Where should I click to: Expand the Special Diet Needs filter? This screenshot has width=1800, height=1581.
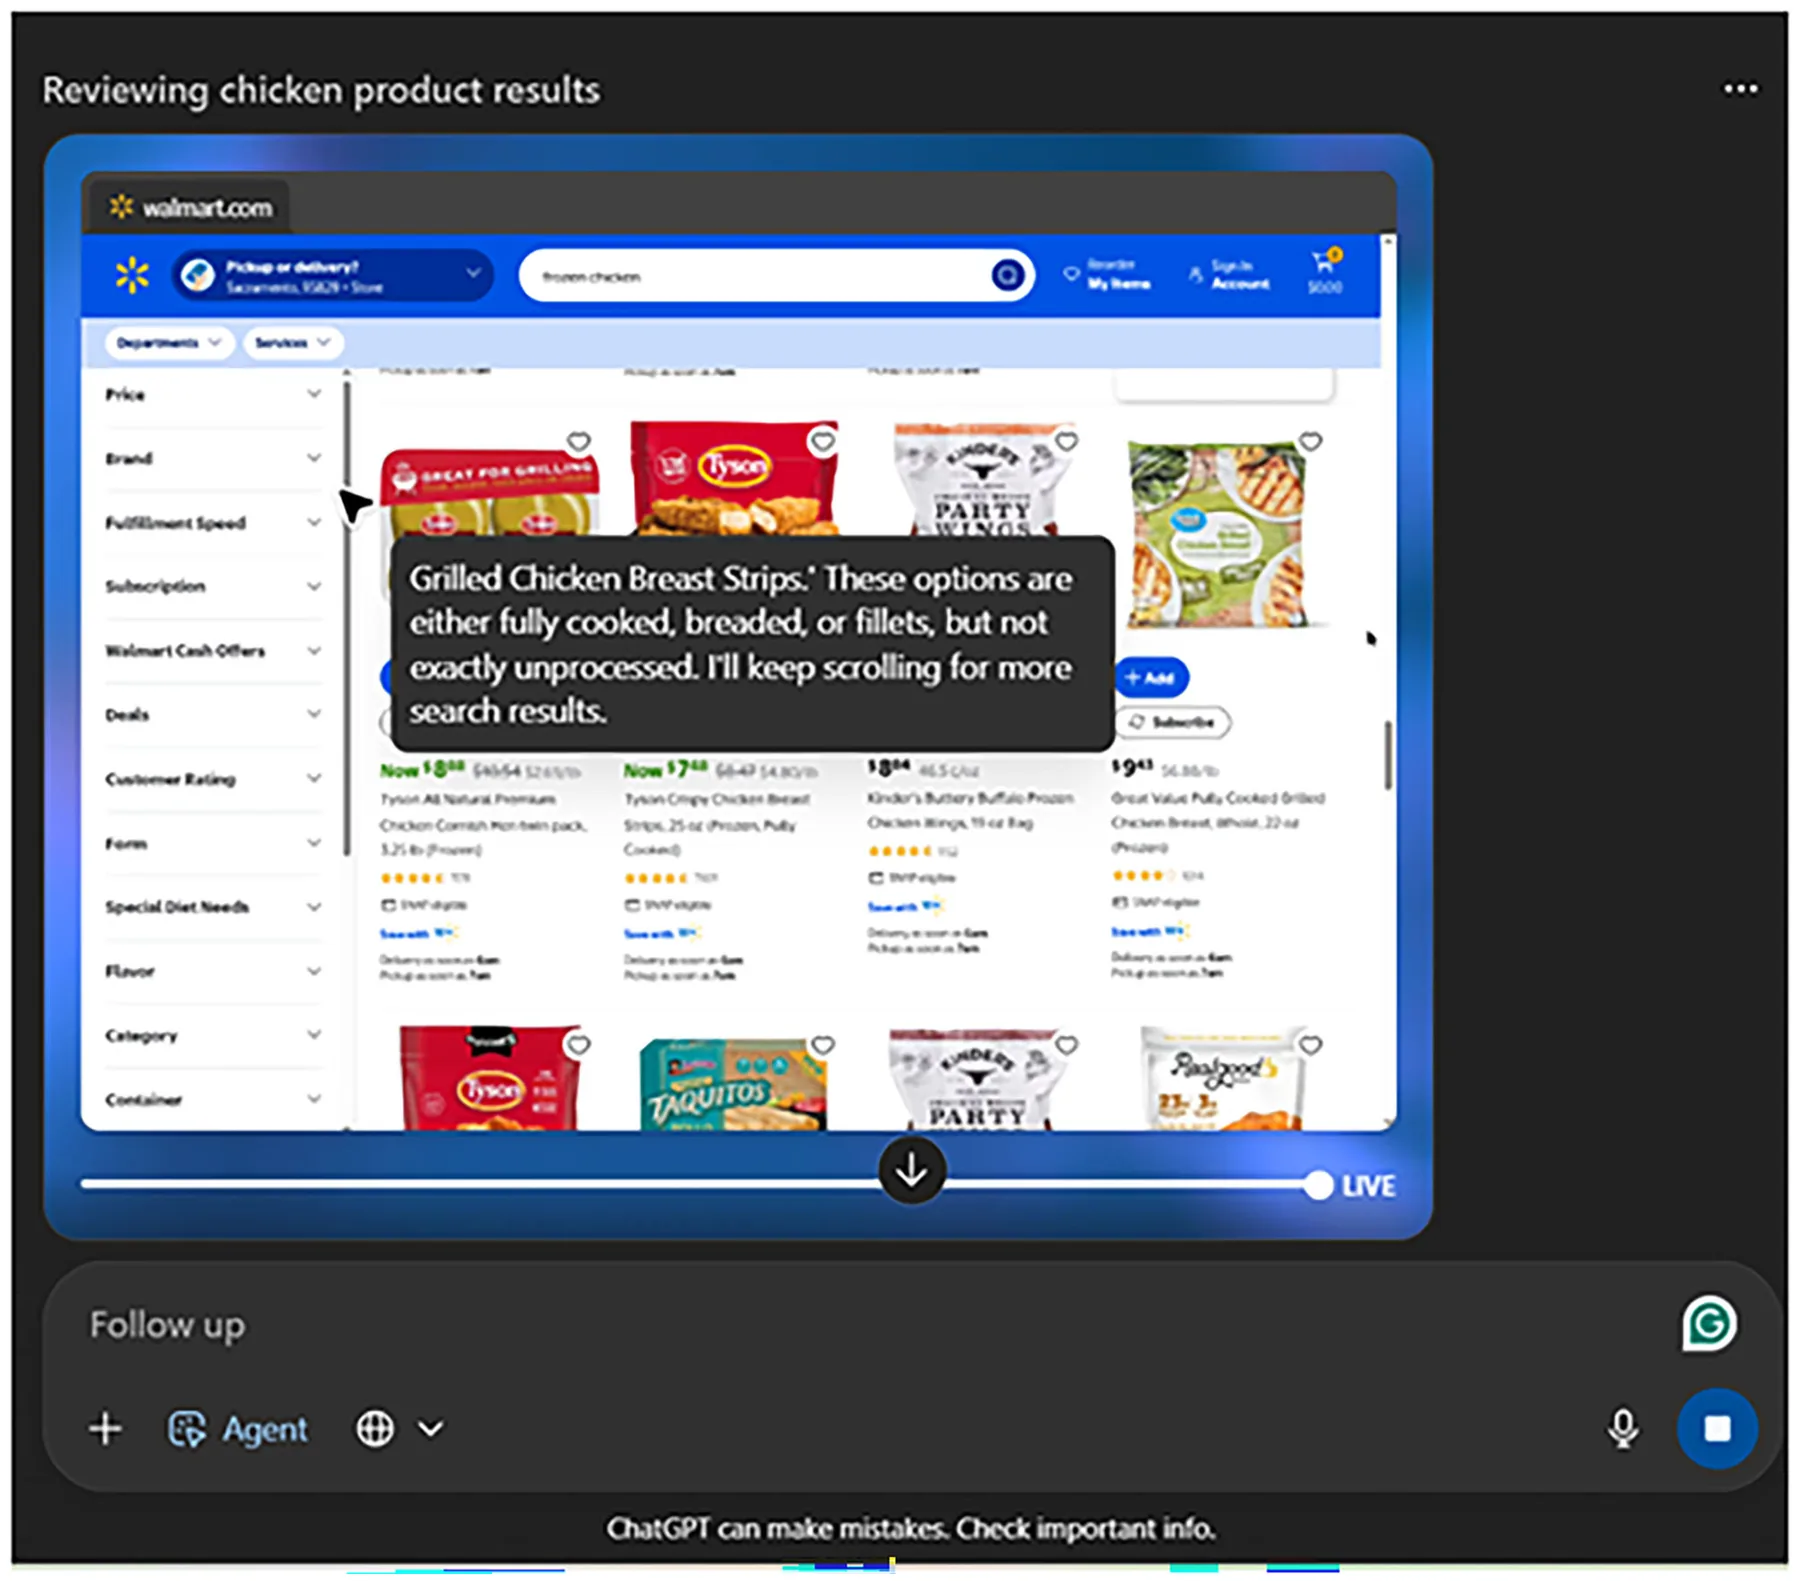pos(214,906)
